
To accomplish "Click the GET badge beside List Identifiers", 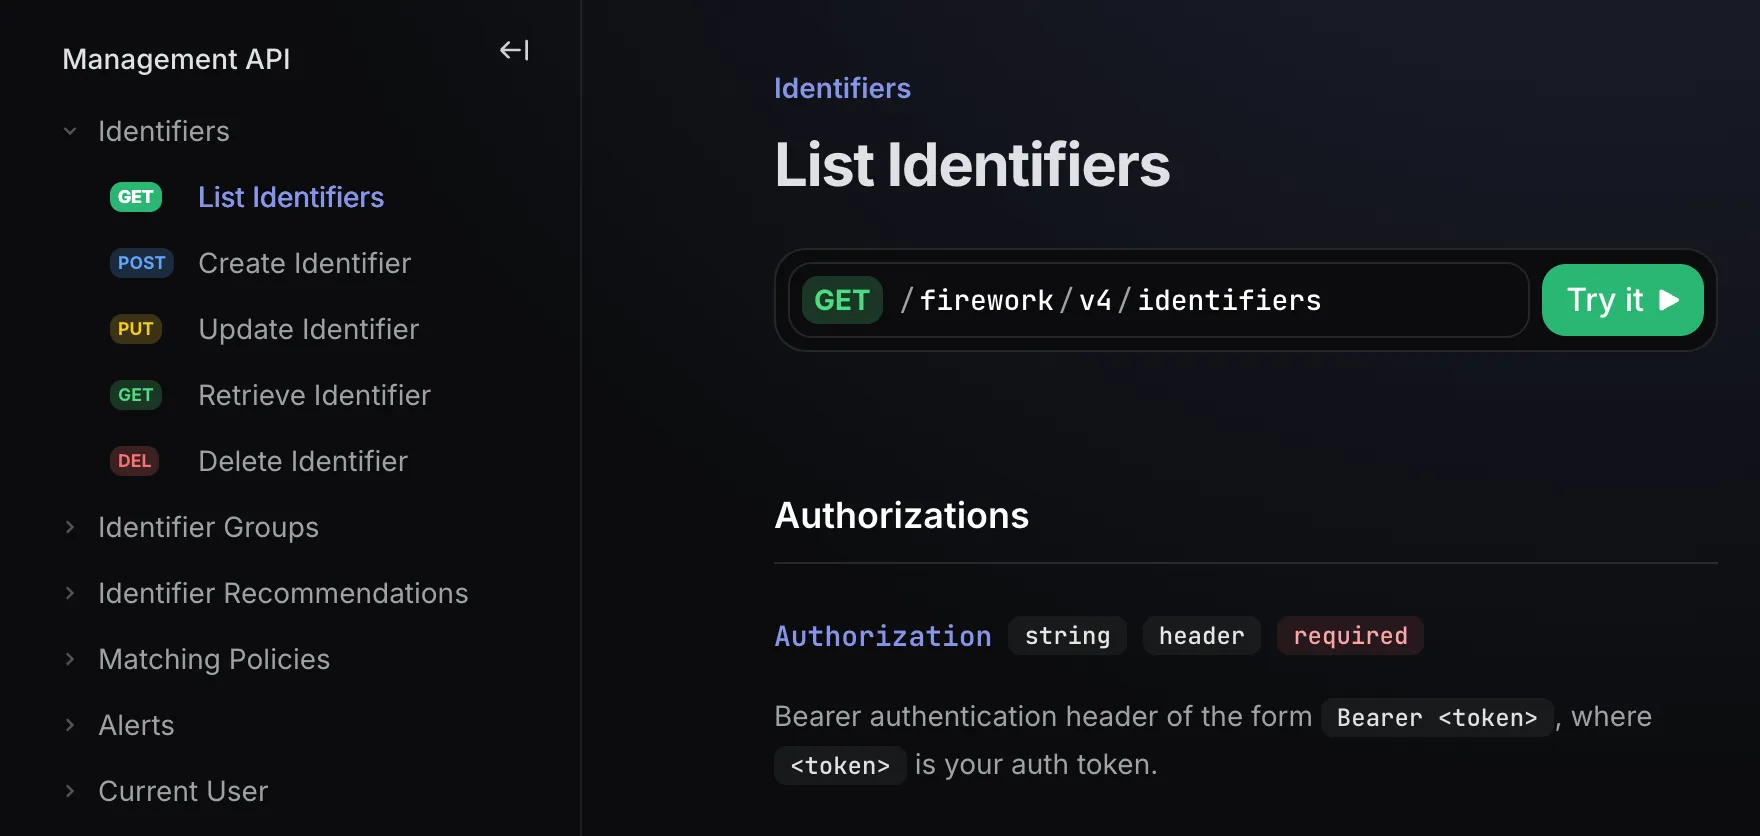I will click(x=136, y=197).
